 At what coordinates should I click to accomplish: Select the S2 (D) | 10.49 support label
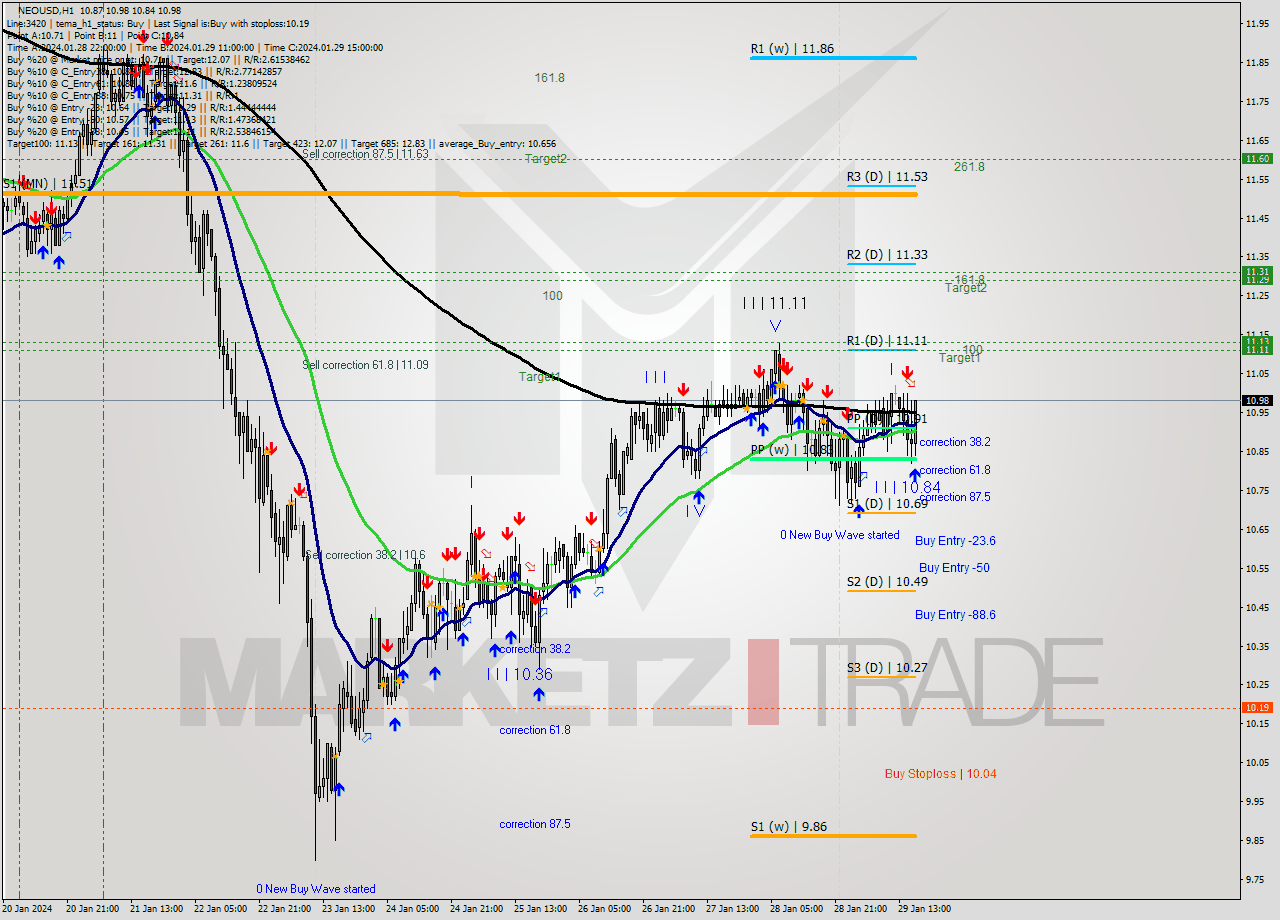[x=887, y=582]
